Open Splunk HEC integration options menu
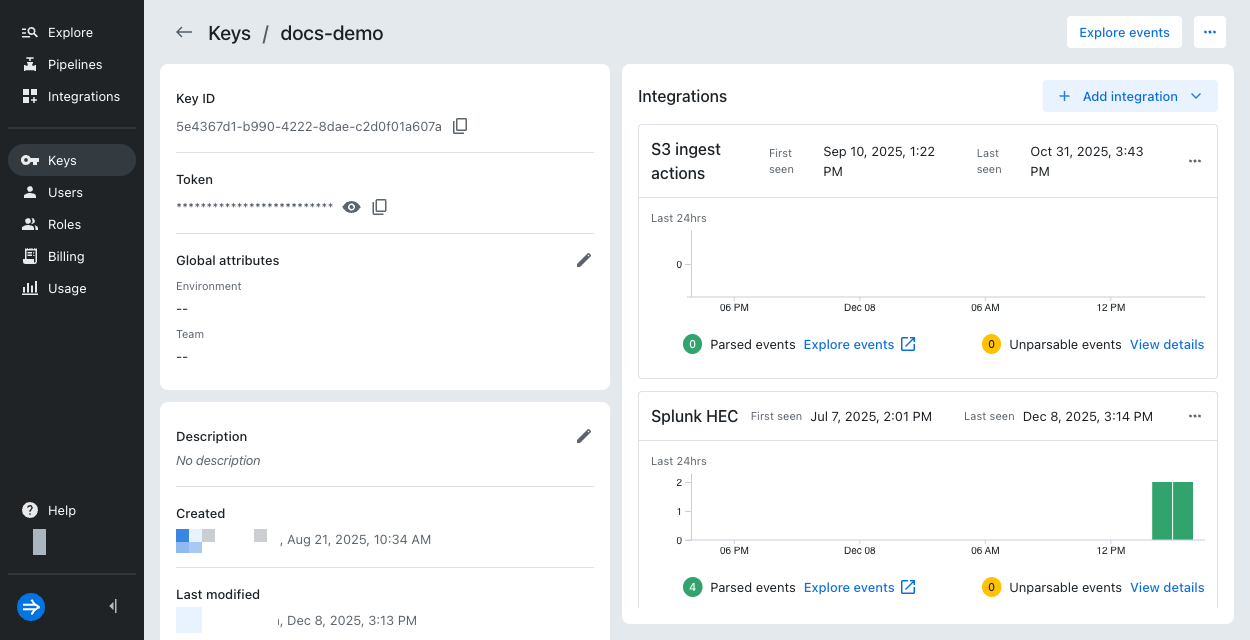 tap(1194, 416)
